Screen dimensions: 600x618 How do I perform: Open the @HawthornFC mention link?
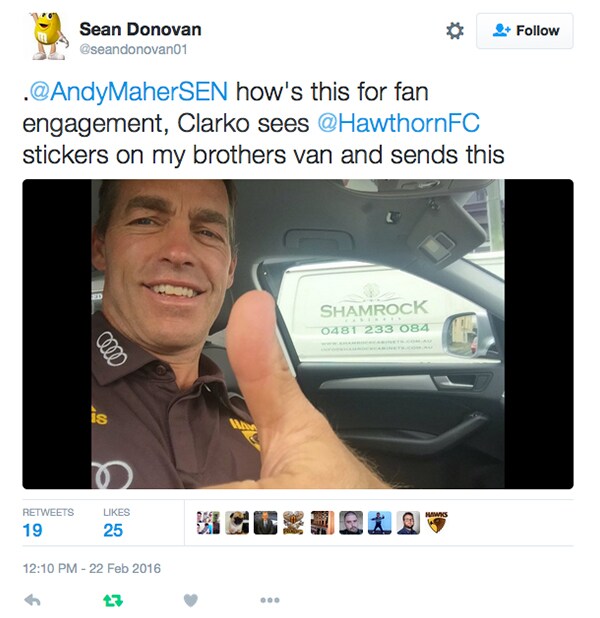tap(399, 123)
